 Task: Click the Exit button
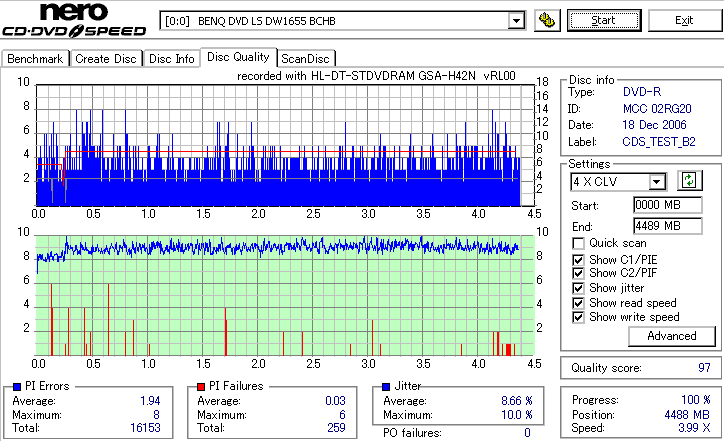pyautogui.click(x=684, y=20)
